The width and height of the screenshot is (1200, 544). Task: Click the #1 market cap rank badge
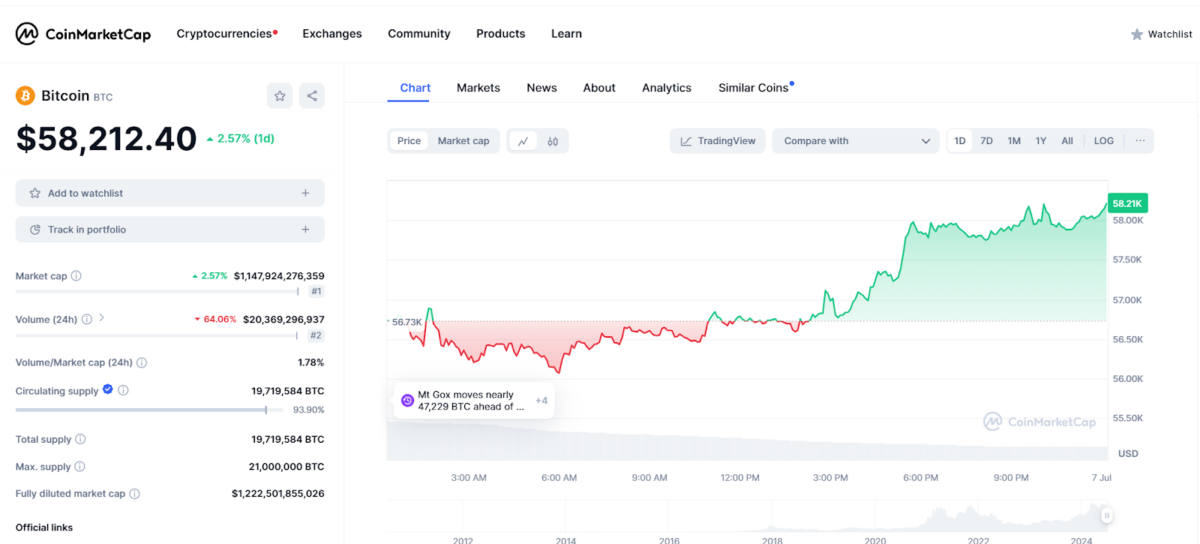(x=316, y=292)
